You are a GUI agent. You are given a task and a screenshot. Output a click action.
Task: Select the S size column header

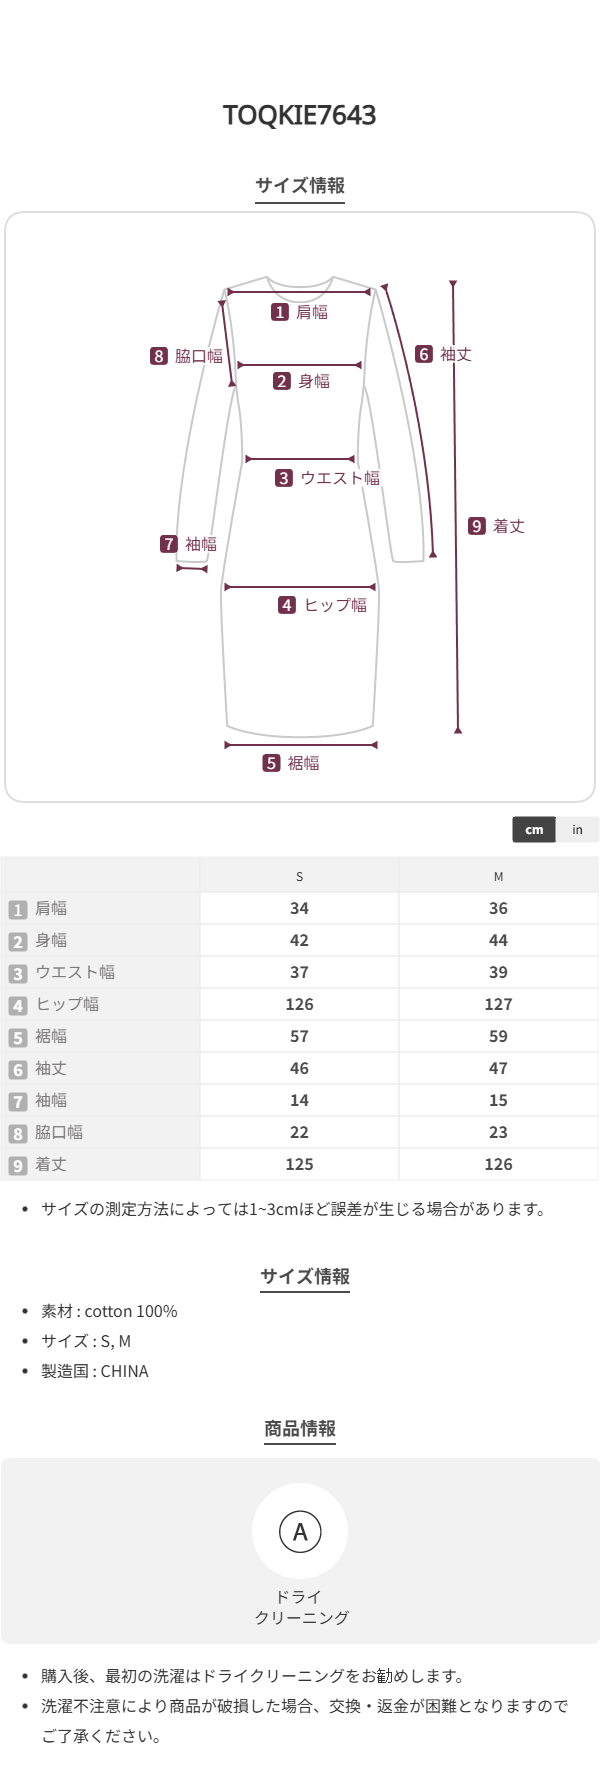pyautogui.click(x=299, y=876)
